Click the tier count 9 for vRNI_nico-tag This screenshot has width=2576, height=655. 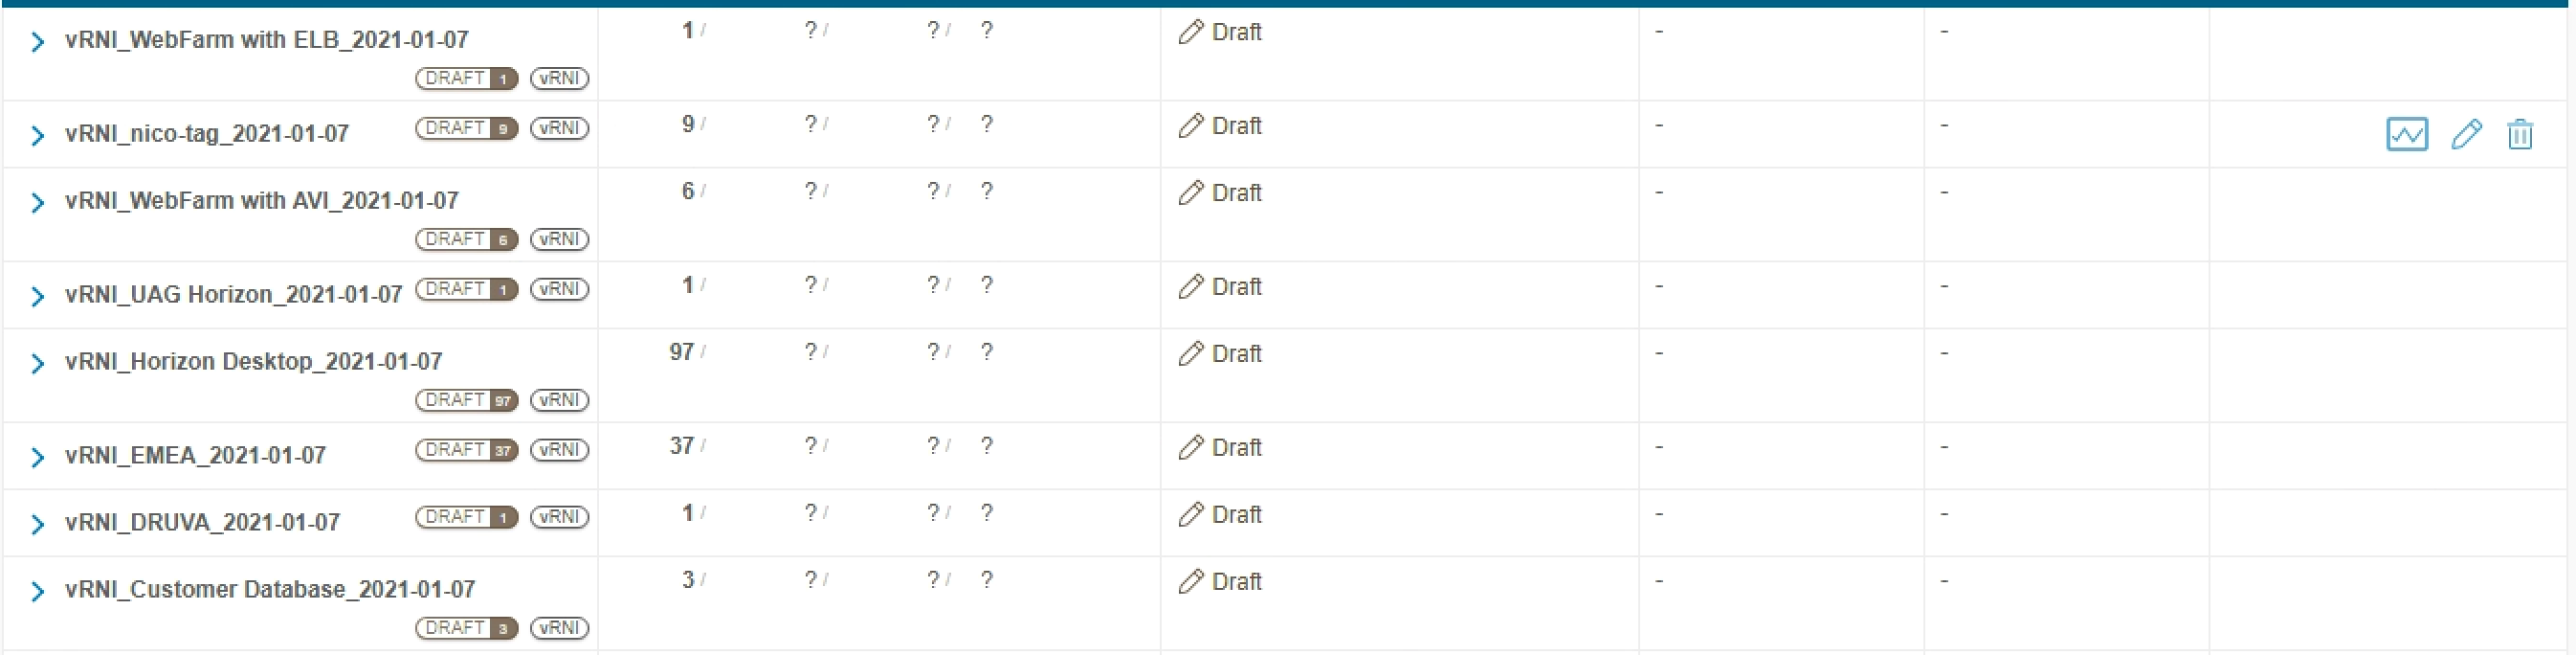click(x=687, y=124)
